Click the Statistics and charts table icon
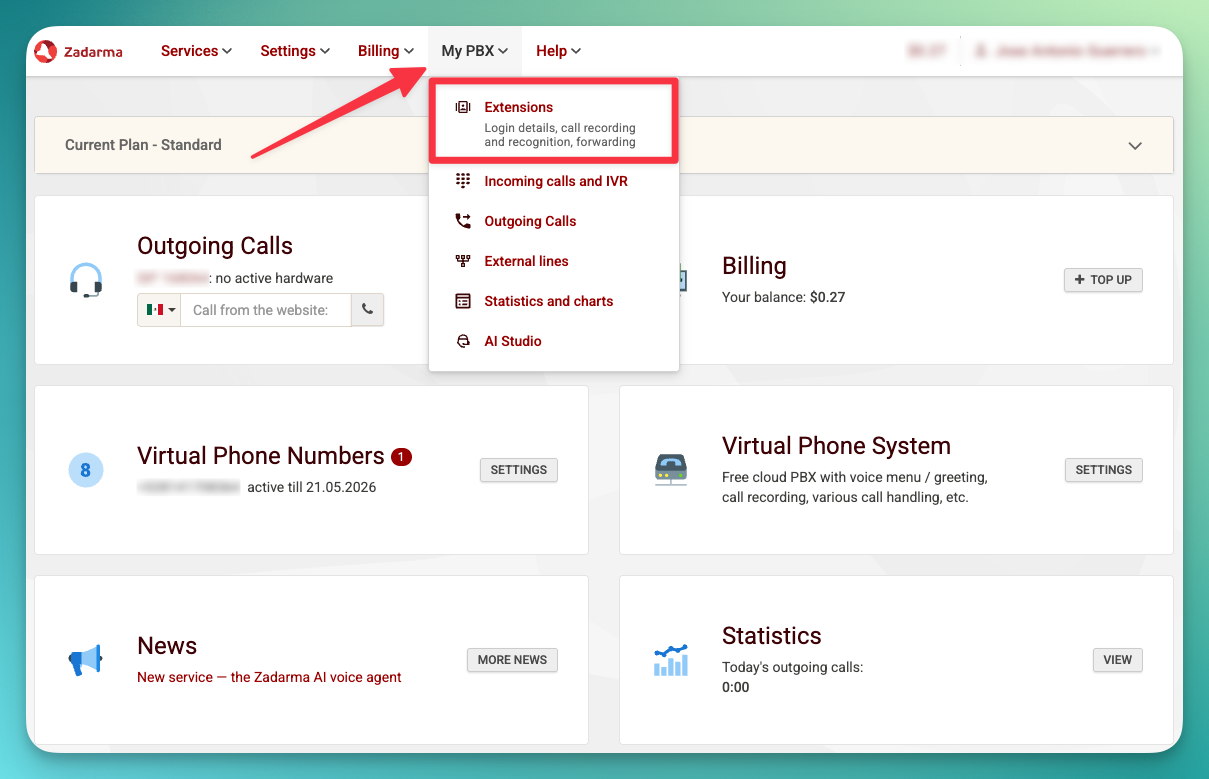The image size is (1209, 779). (x=461, y=301)
